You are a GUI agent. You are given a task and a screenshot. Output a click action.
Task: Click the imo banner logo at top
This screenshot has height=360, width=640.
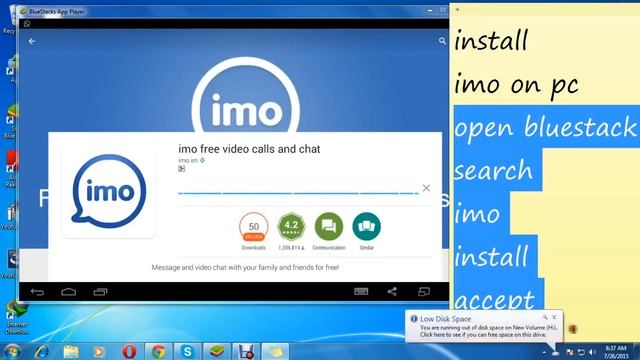point(246,96)
